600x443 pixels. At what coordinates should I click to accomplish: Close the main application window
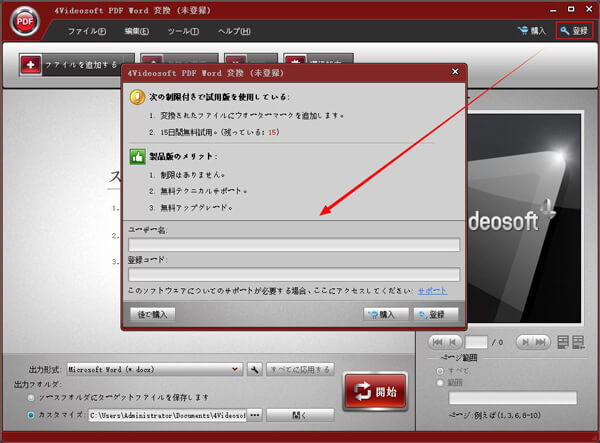click(589, 9)
